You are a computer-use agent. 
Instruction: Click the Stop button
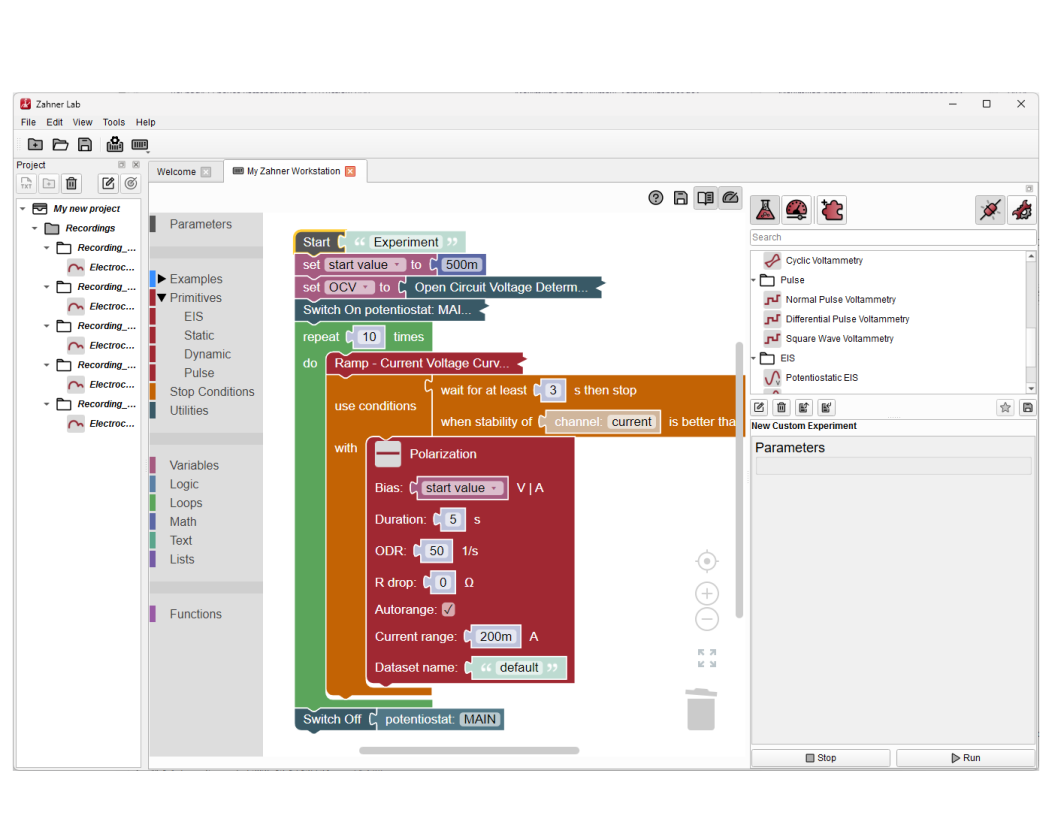820,758
